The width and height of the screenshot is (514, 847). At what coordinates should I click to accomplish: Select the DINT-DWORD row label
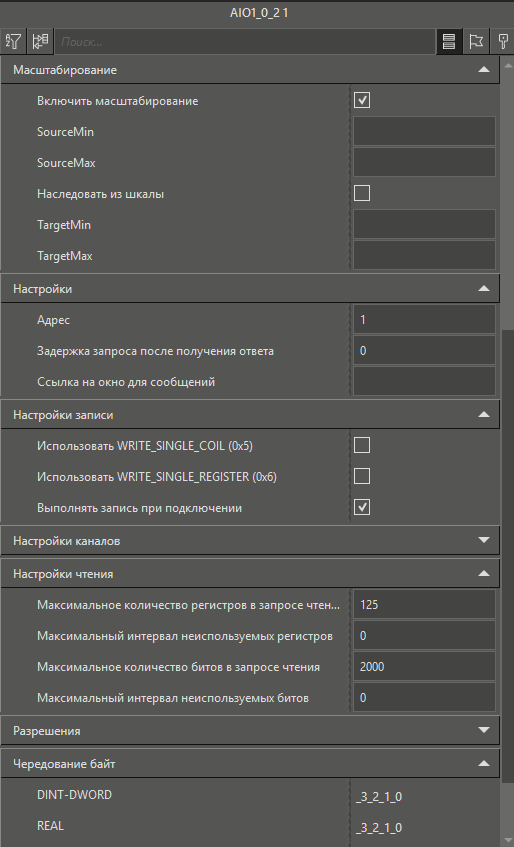tap(75, 795)
